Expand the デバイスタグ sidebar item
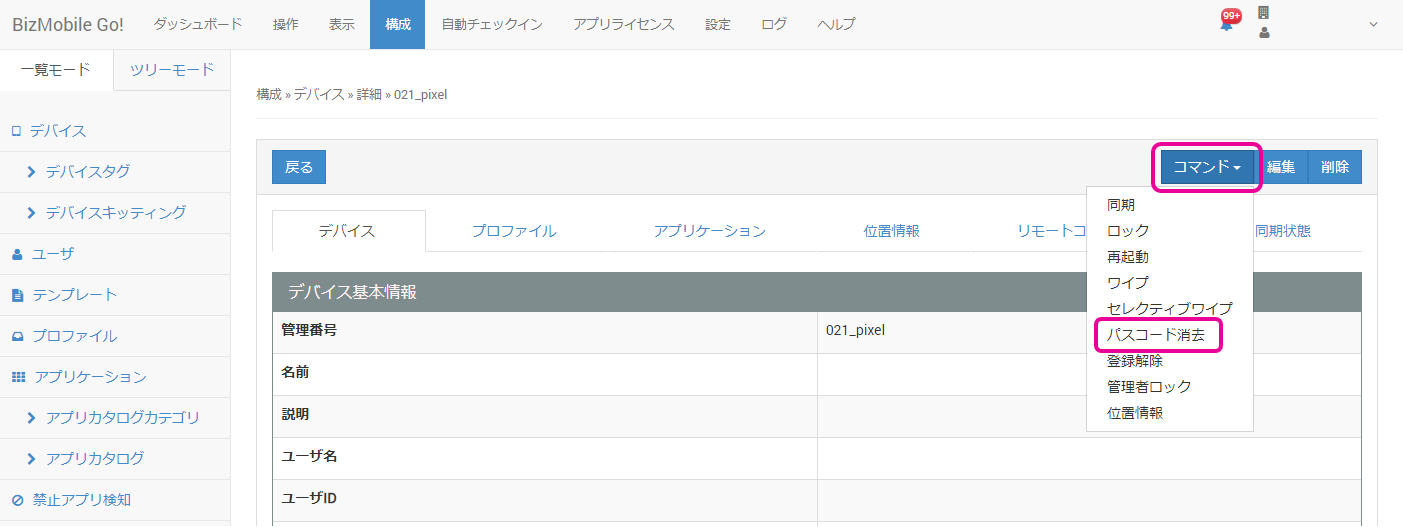Screen dimensions: 1403x527 pyautogui.click(x=87, y=172)
